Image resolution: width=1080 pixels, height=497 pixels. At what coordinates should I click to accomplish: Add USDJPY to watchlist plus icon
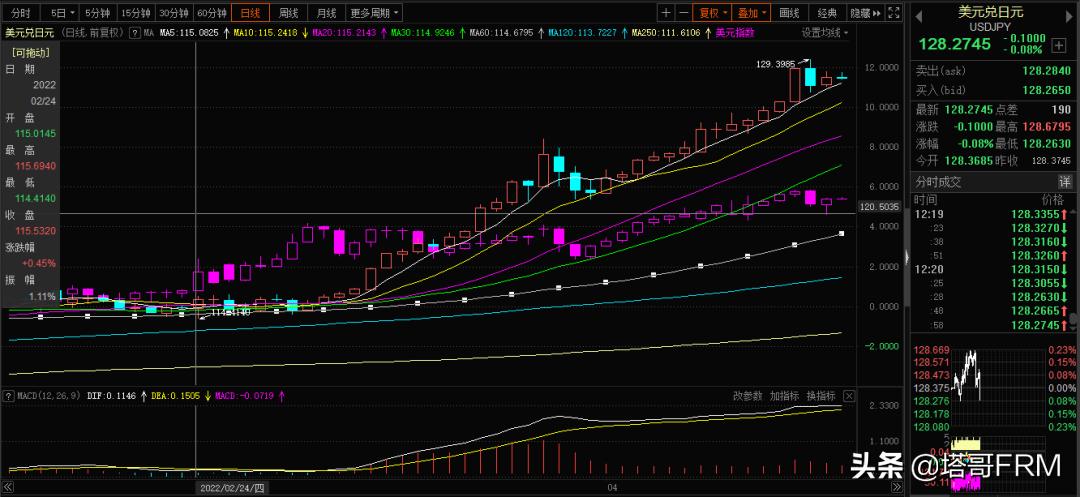pyautogui.click(x=1059, y=45)
